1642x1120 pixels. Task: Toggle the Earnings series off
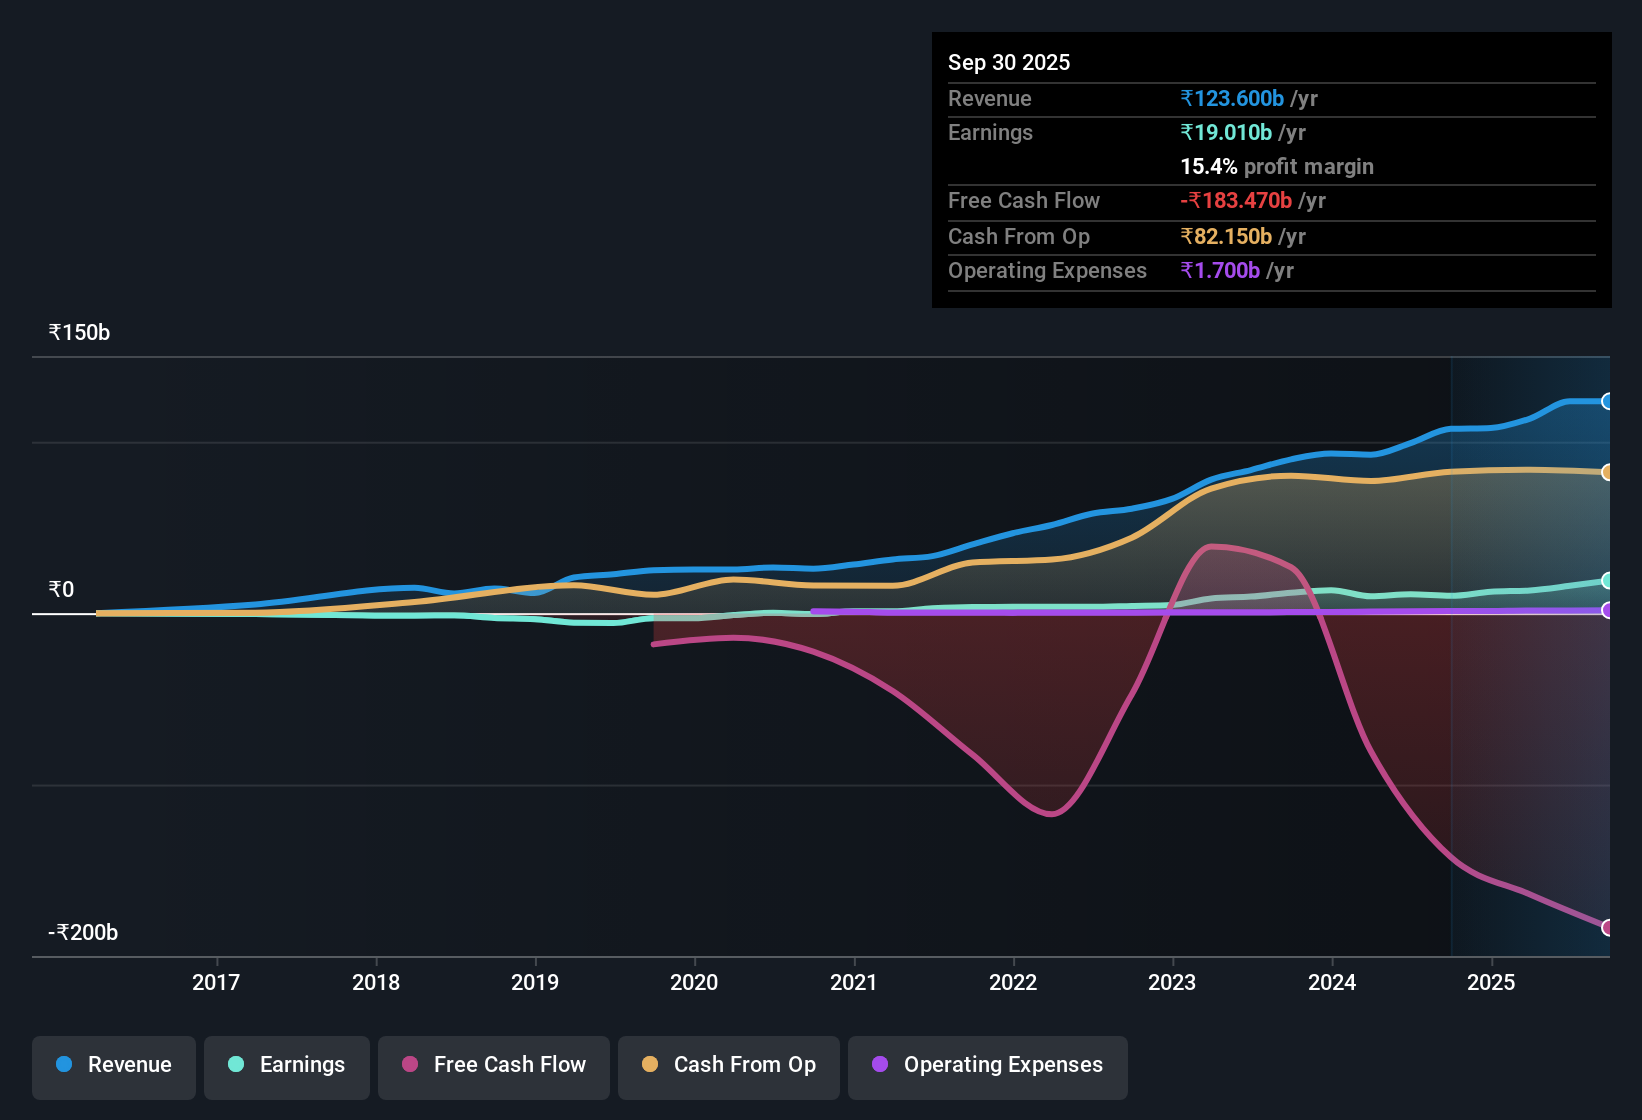(x=286, y=1065)
